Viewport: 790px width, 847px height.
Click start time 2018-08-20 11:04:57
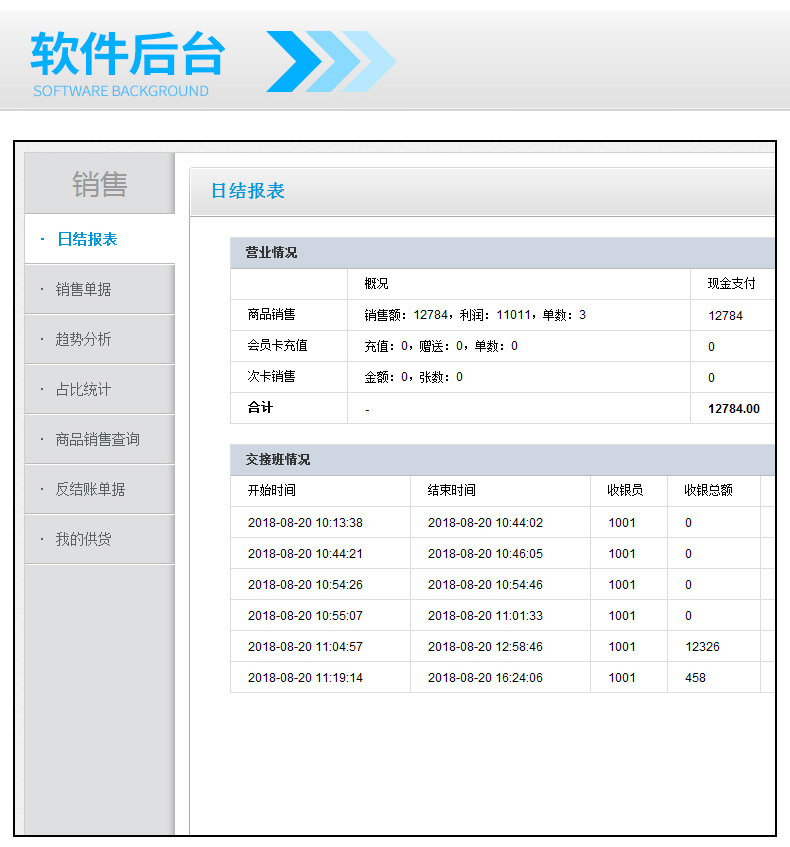[x=305, y=647]
